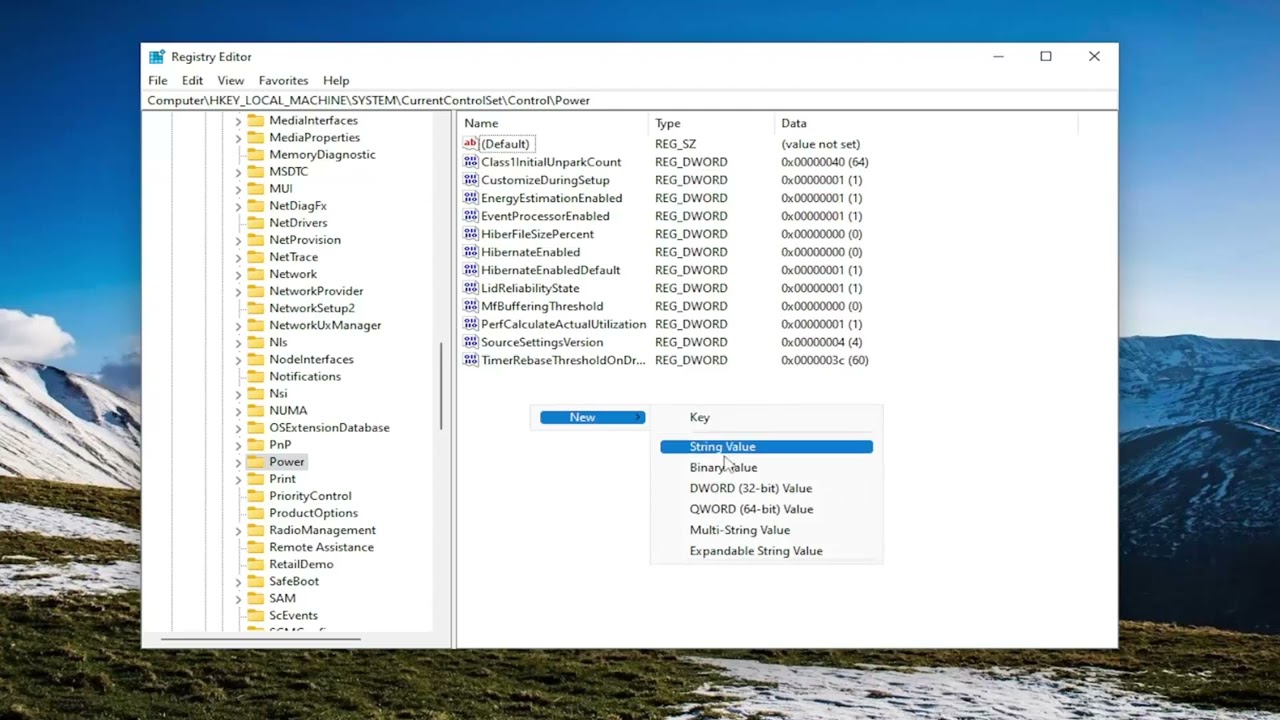Select the NodeInterfaces tree item
The width and height of the screenshot is (1280, 720).
[311, 359]
